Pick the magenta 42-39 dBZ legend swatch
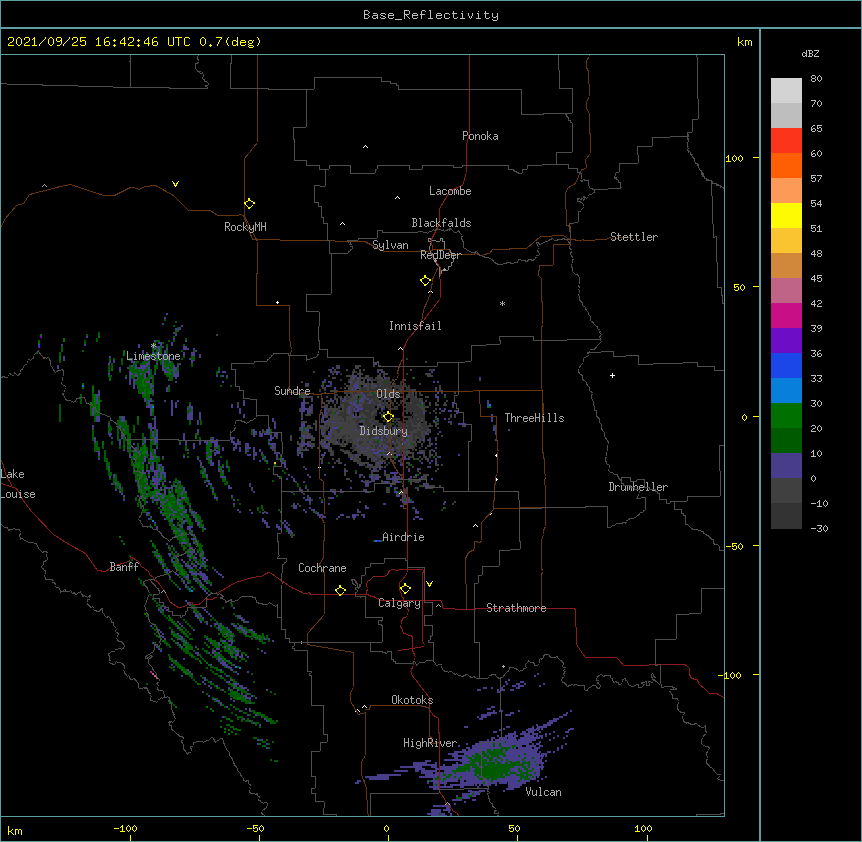The height and width of the screenshot is (842, 862). [x=786, y=315]
